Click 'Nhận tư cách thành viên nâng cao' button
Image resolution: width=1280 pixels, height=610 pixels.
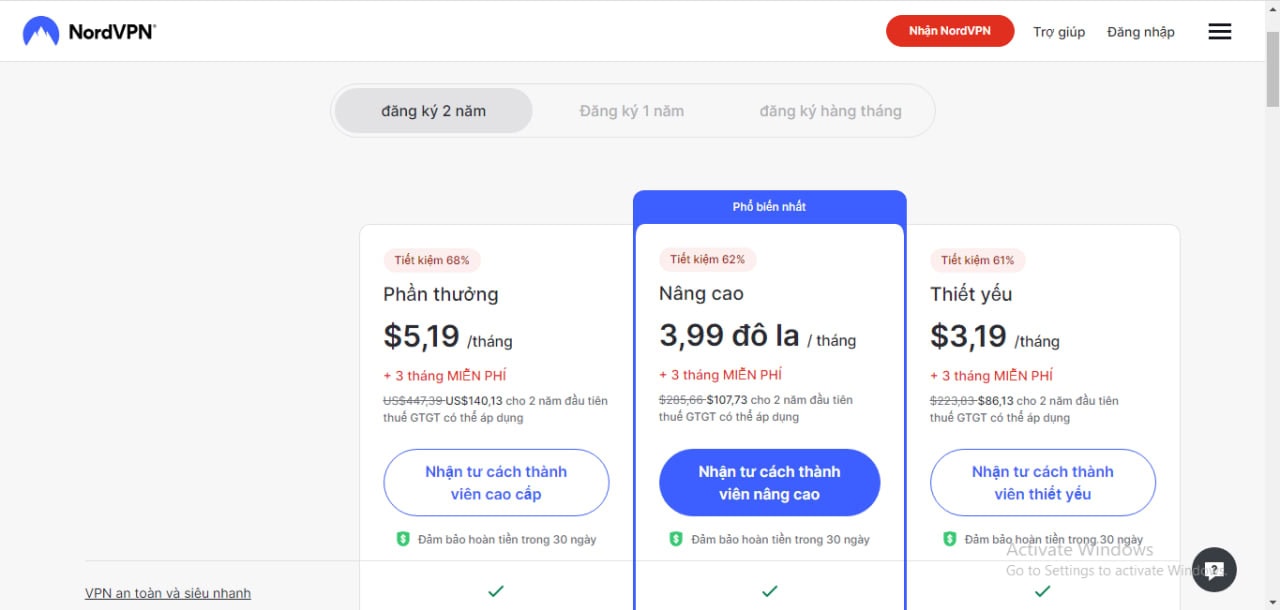click(769, 483)
